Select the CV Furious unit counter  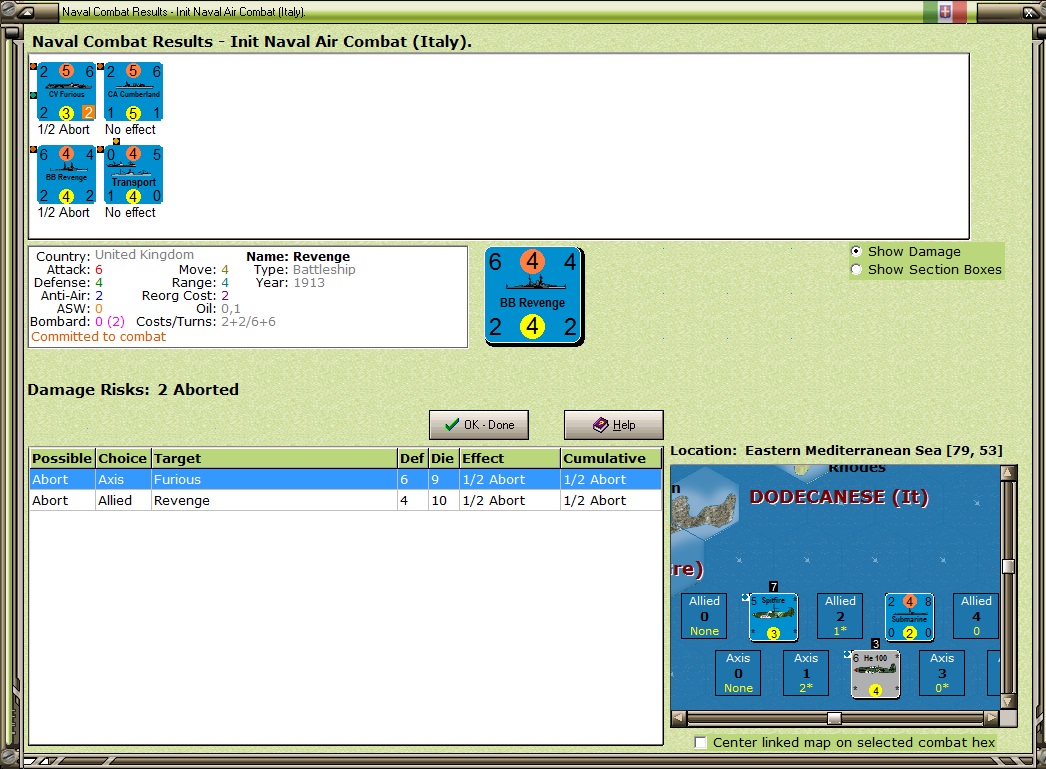click(x=66, y=92)
